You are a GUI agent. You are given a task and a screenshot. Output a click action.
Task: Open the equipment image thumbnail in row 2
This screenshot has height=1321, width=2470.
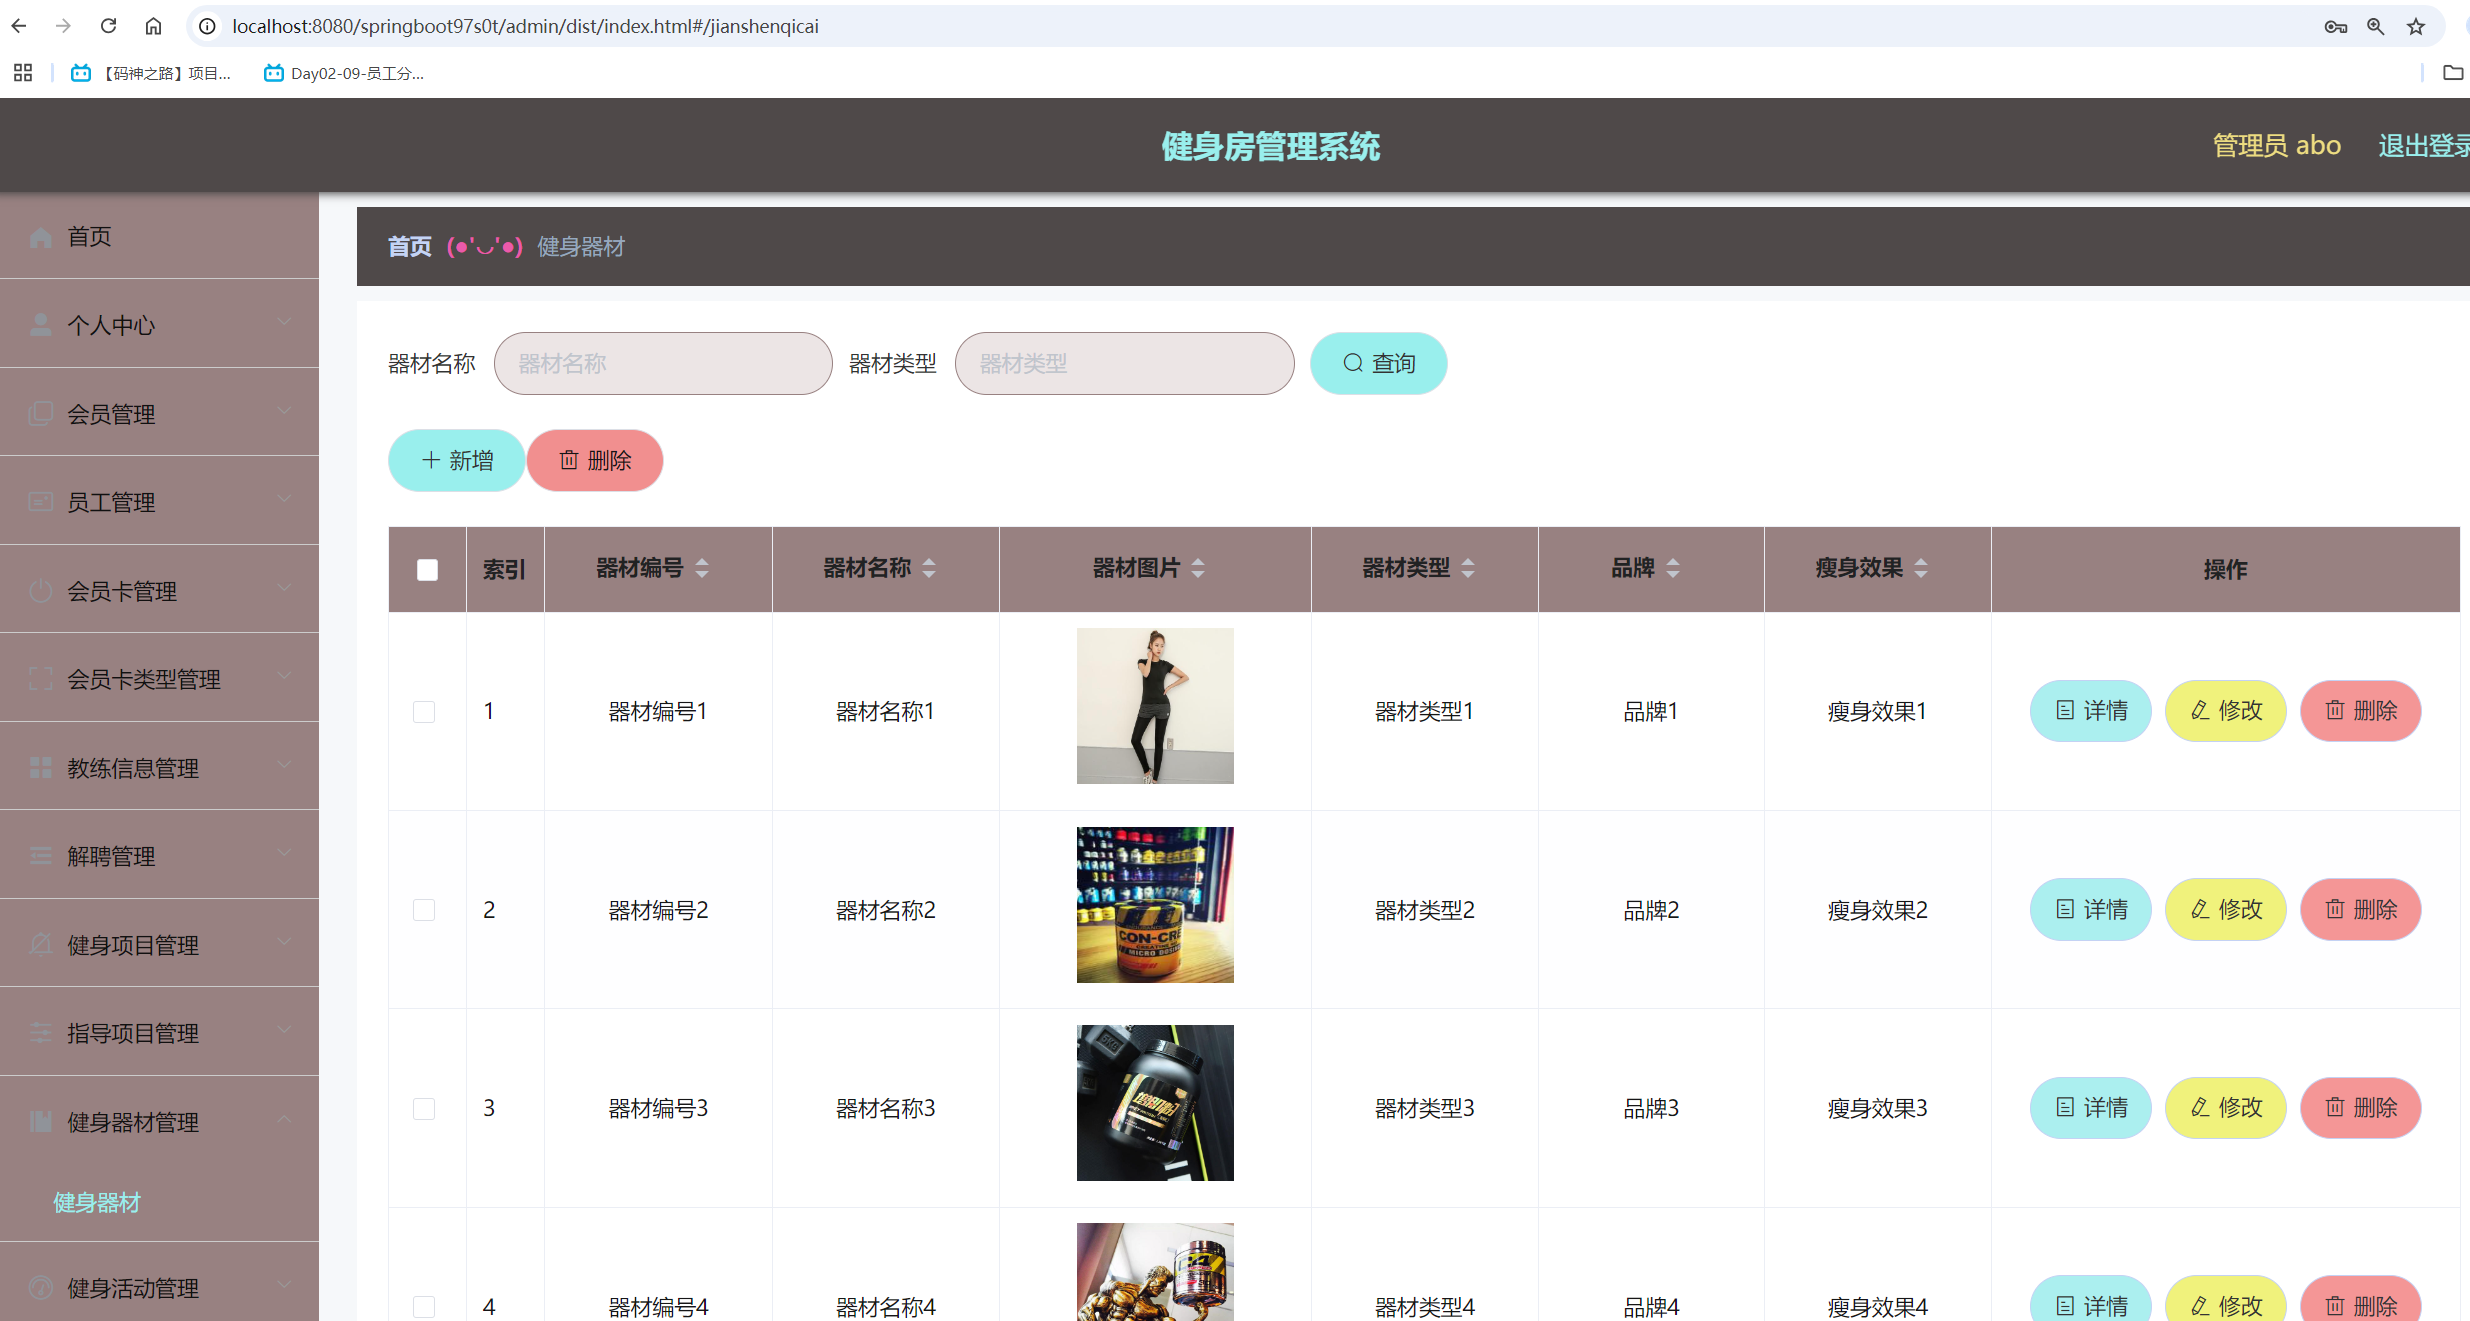tap(1155, 905)
